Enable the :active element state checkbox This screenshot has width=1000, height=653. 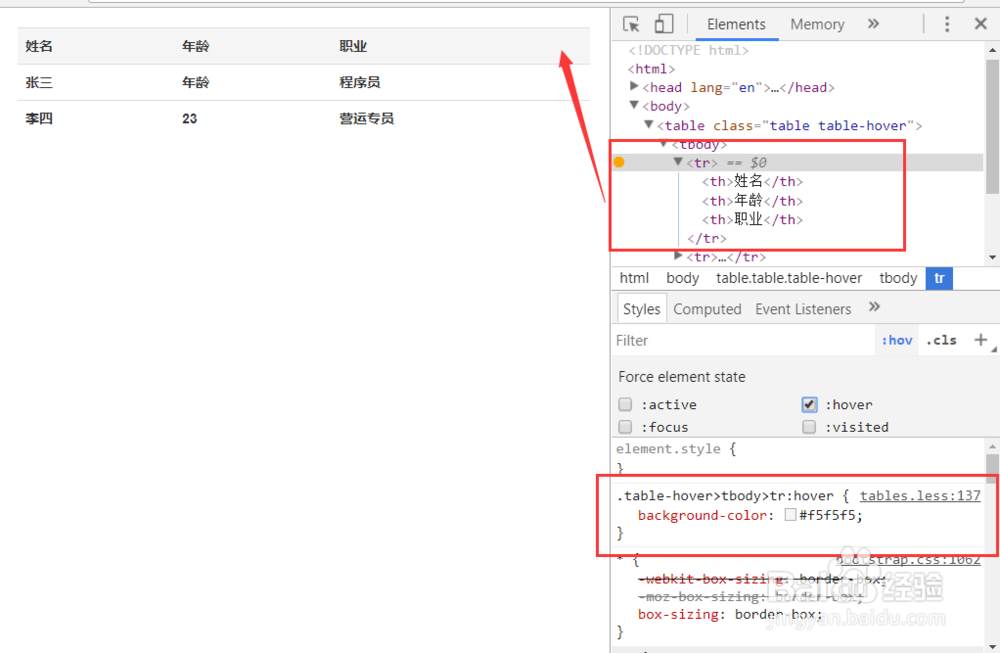tap(625, 404)
